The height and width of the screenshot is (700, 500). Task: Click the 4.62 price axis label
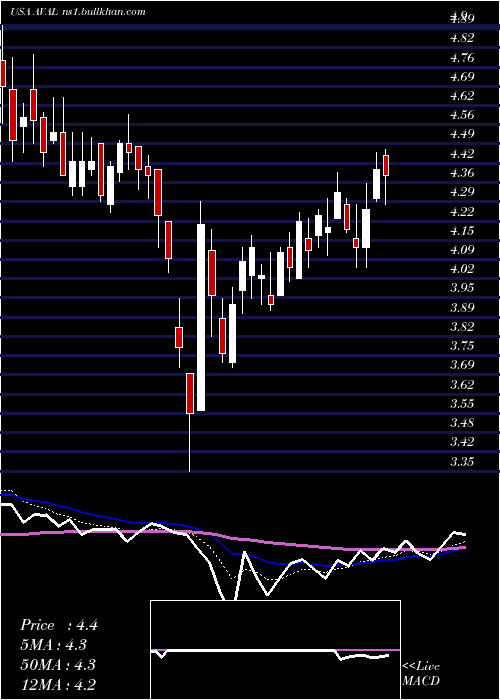point(462,96)
